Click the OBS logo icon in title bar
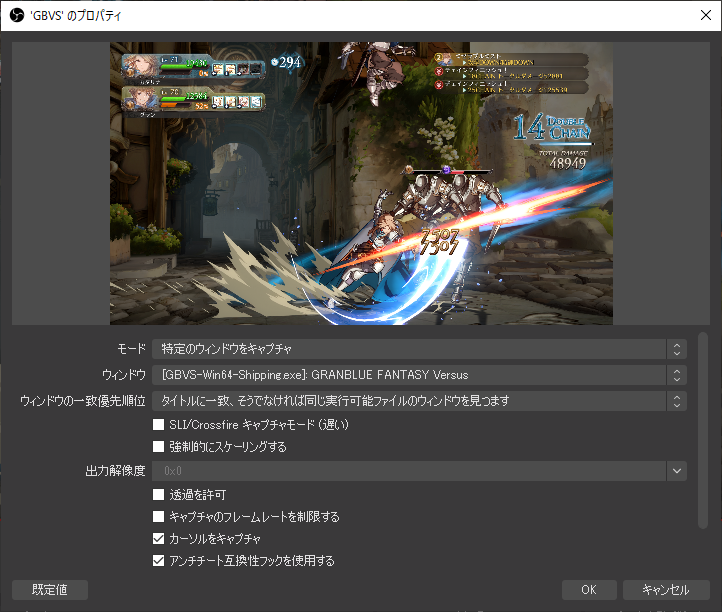 (x=17, y=16)
